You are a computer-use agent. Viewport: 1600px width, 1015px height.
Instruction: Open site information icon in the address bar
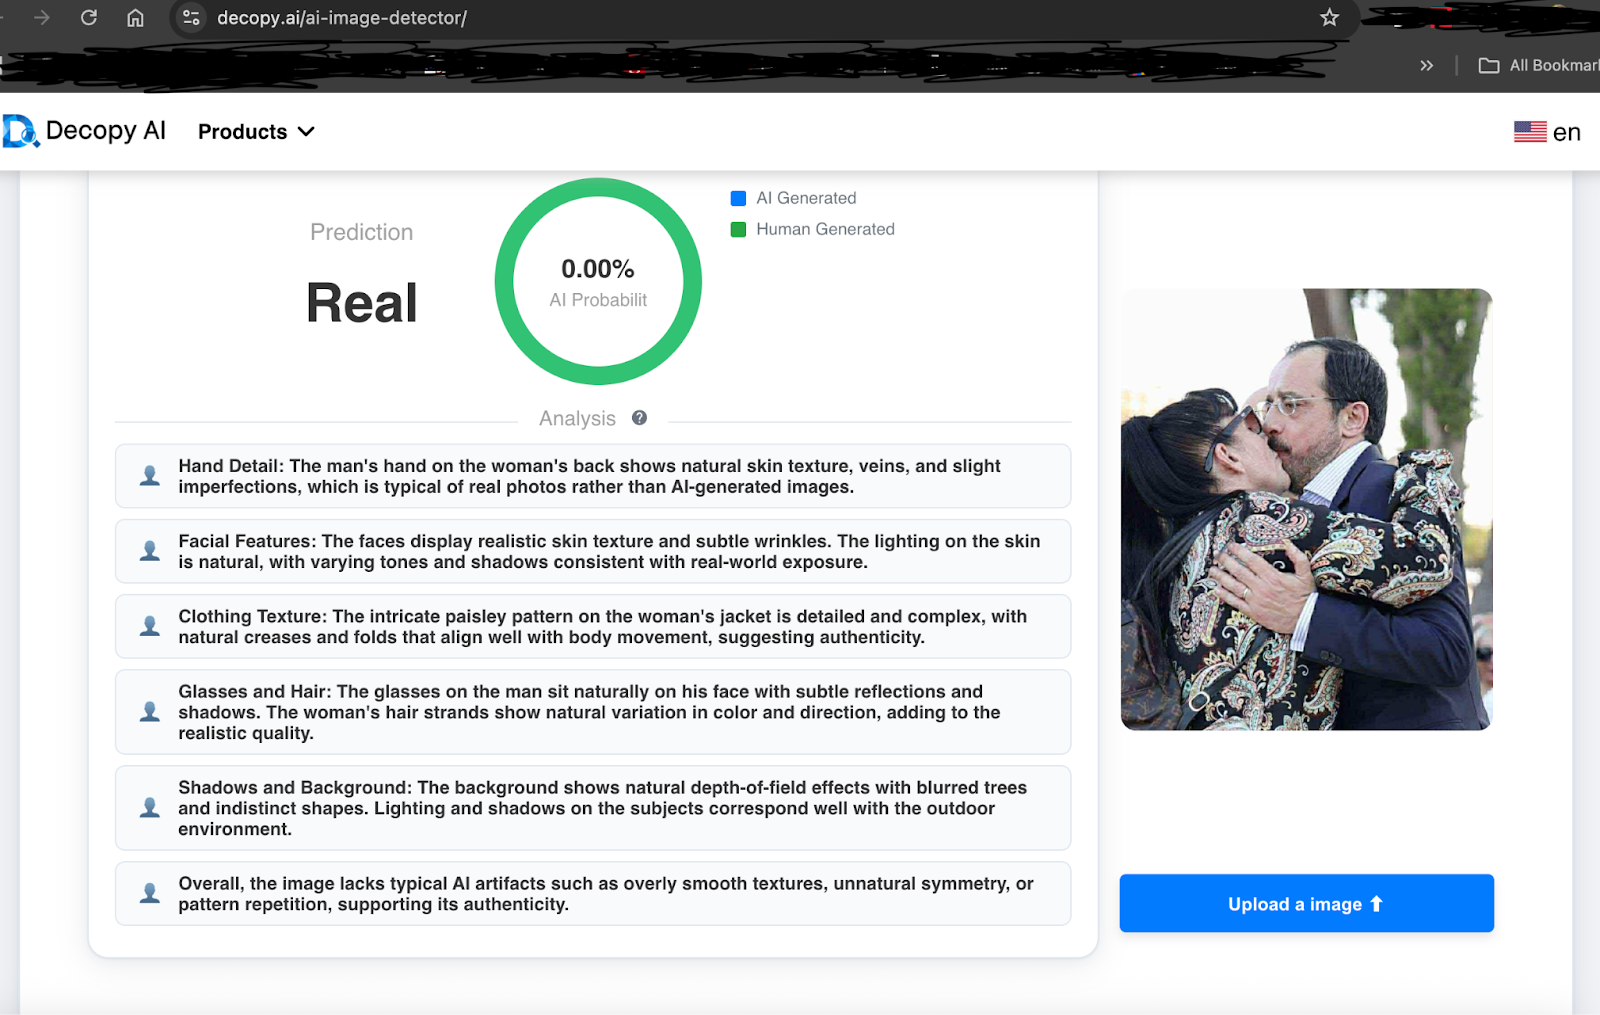pyautogui.click(x=191, y=18)
